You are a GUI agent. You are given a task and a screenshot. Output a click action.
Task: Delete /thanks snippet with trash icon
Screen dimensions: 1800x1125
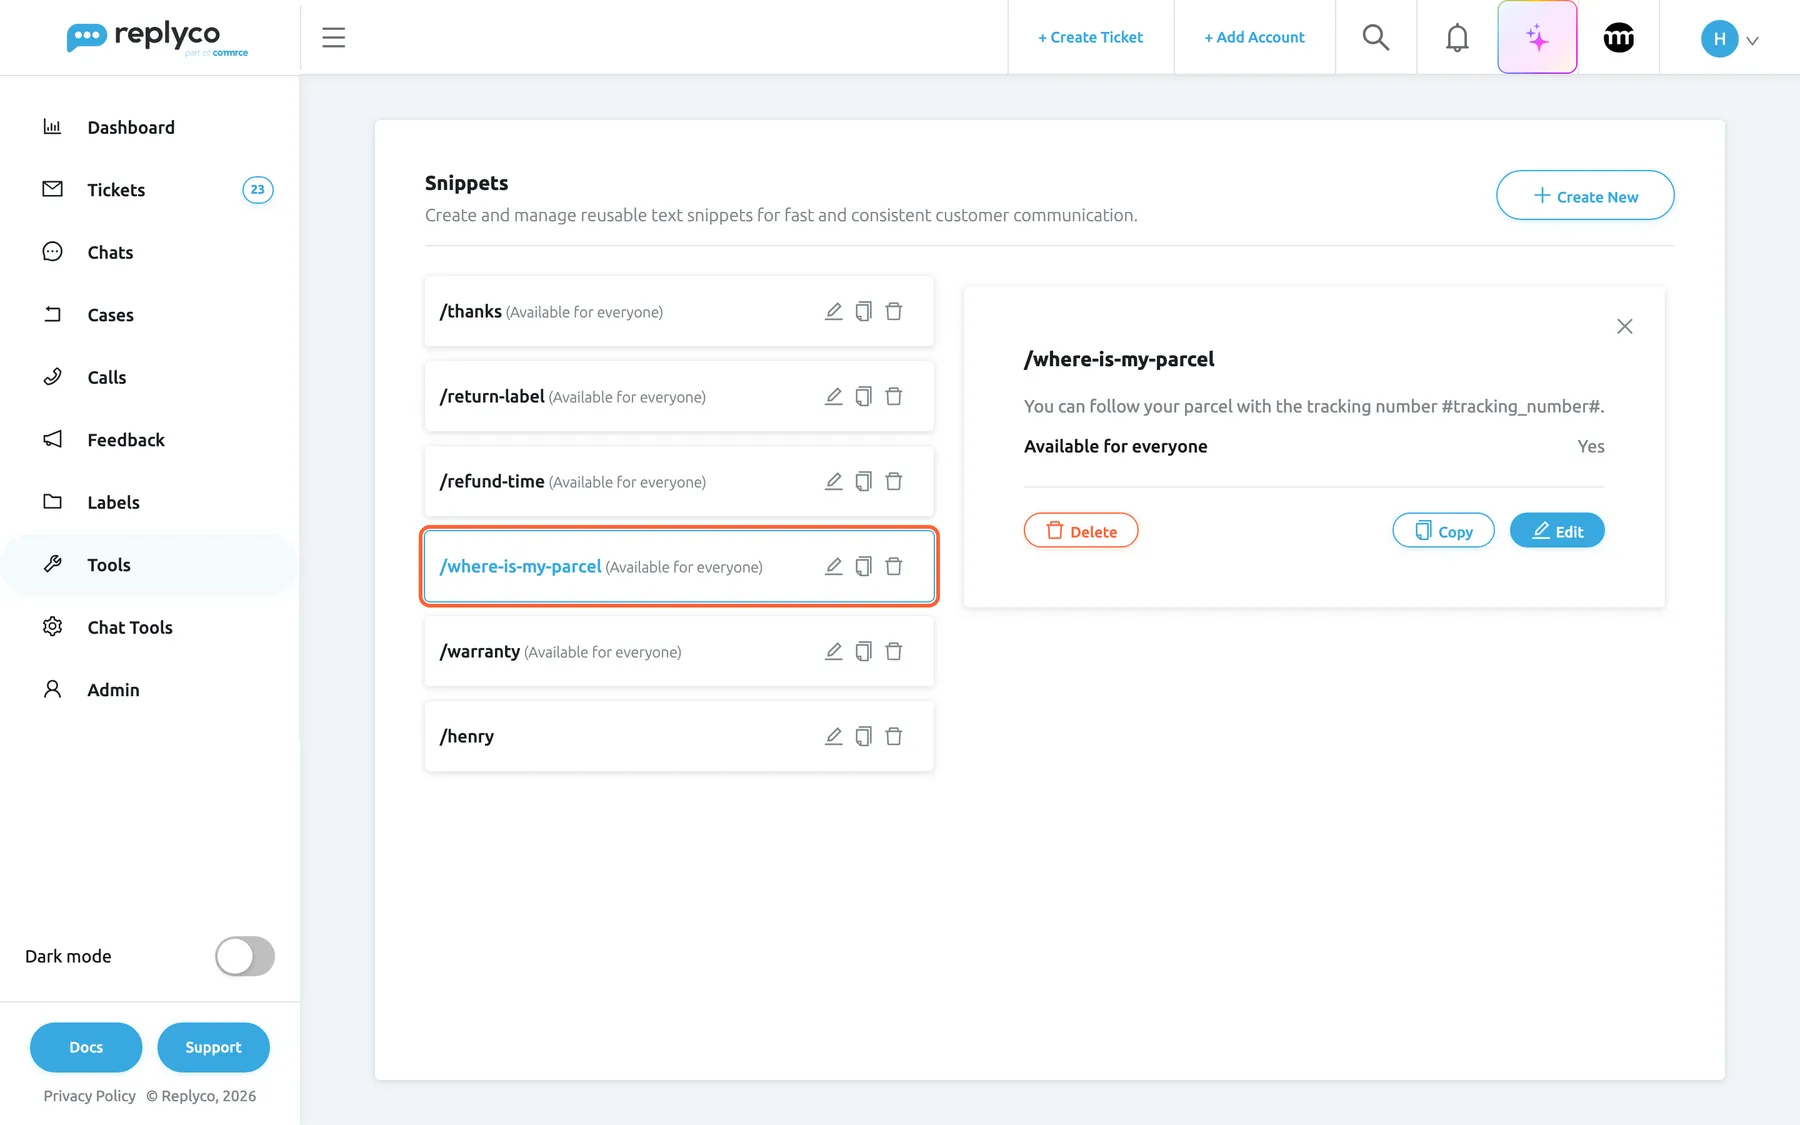pyautogui.click(x=894, y=311)
